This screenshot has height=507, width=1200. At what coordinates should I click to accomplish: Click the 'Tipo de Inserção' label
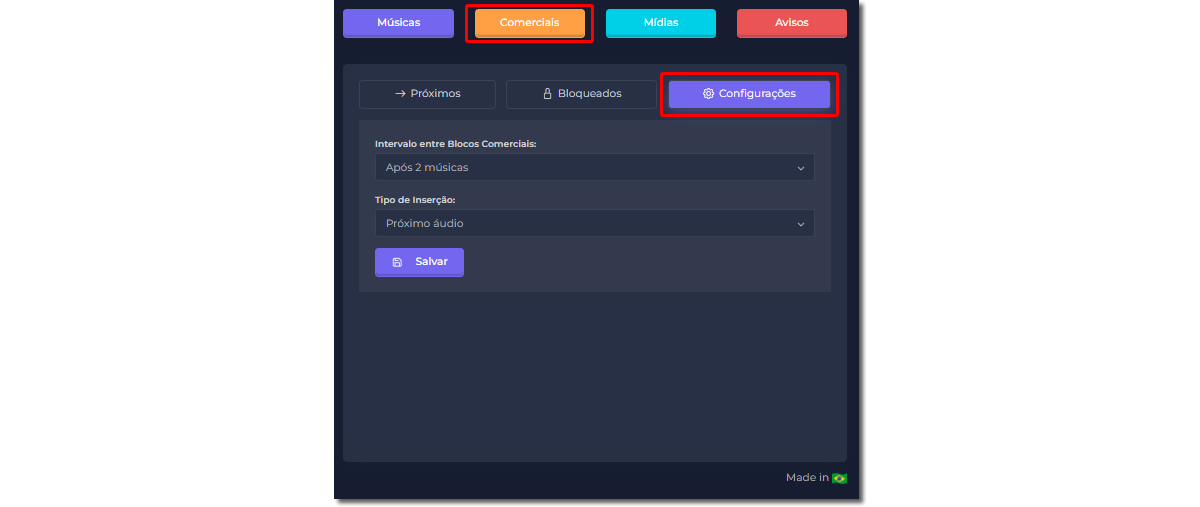415,200
